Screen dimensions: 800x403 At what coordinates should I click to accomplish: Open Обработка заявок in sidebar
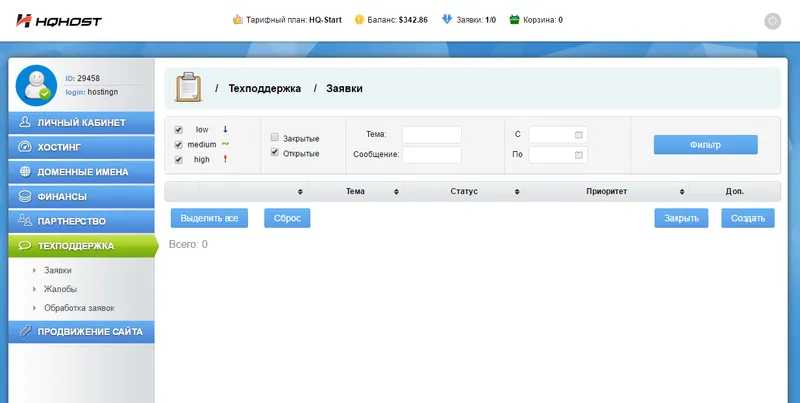(79, 308)
